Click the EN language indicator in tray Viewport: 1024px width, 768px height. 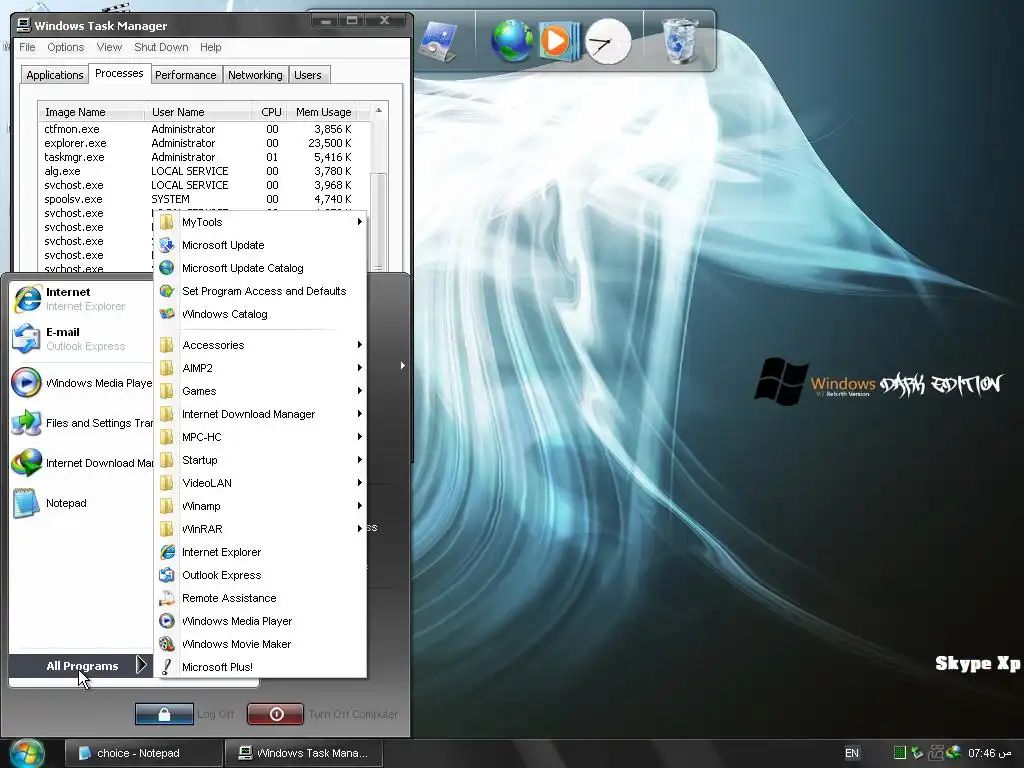852,753
